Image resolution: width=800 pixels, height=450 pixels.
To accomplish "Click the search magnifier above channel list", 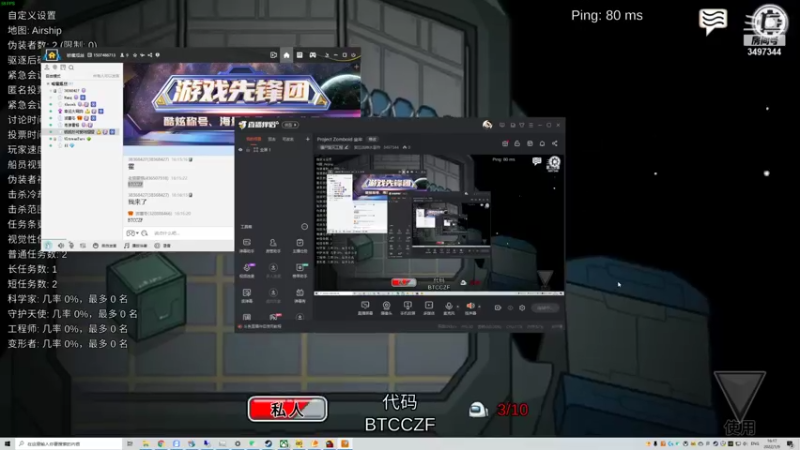I will 71,67.
